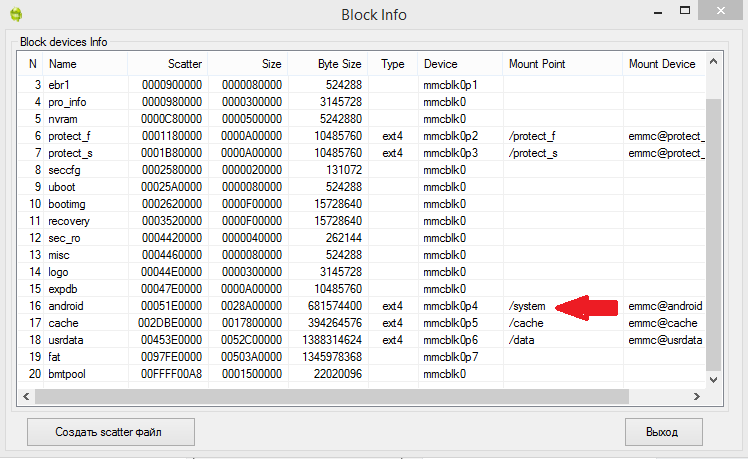The image size is (748, 459).
Task: Click the Создать scatter файл button
Action: 96,432
